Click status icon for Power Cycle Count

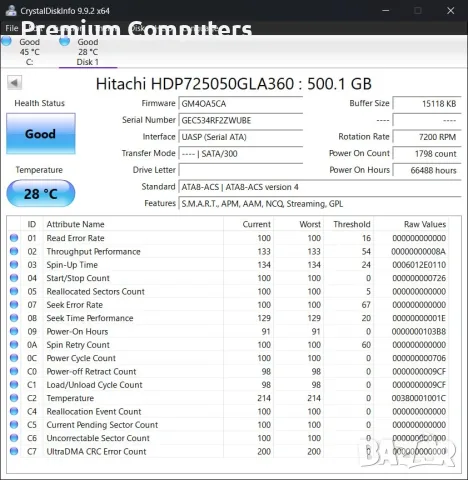coord(14,358)
